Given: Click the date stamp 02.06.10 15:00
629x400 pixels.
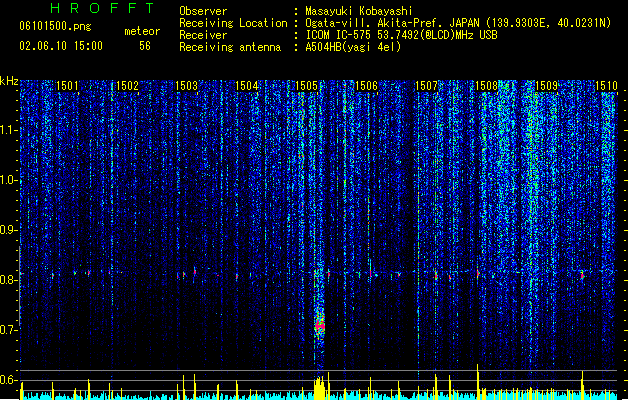Looking at the screenshot, I should pyautogui.click(x=61, y=46).
